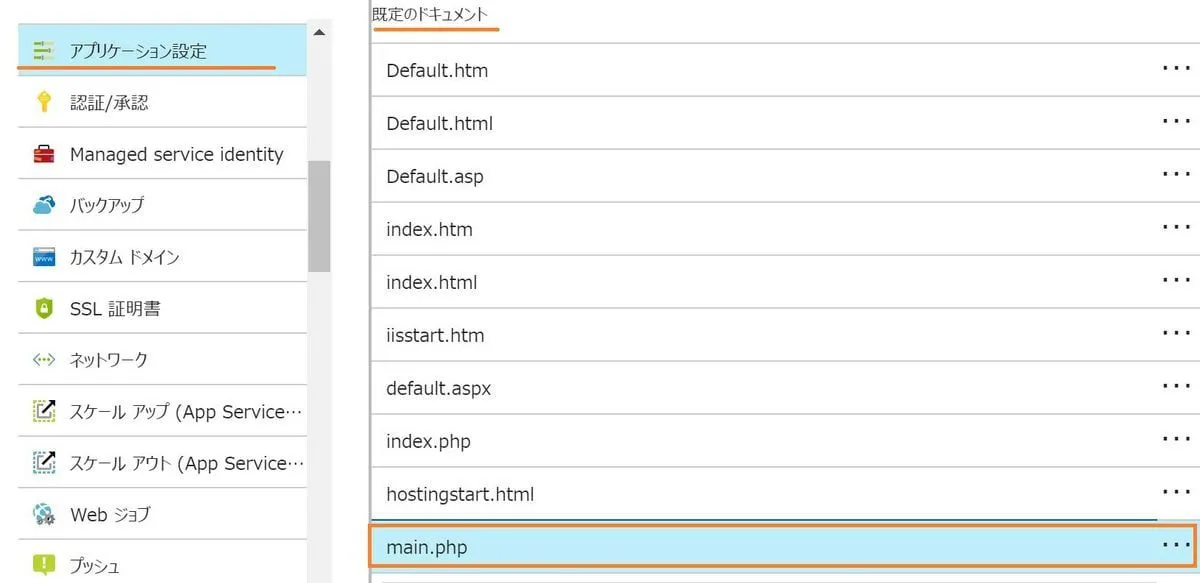Open more options for index.html
Viewport: 1200px width, 583px height.
point(1176,280)
